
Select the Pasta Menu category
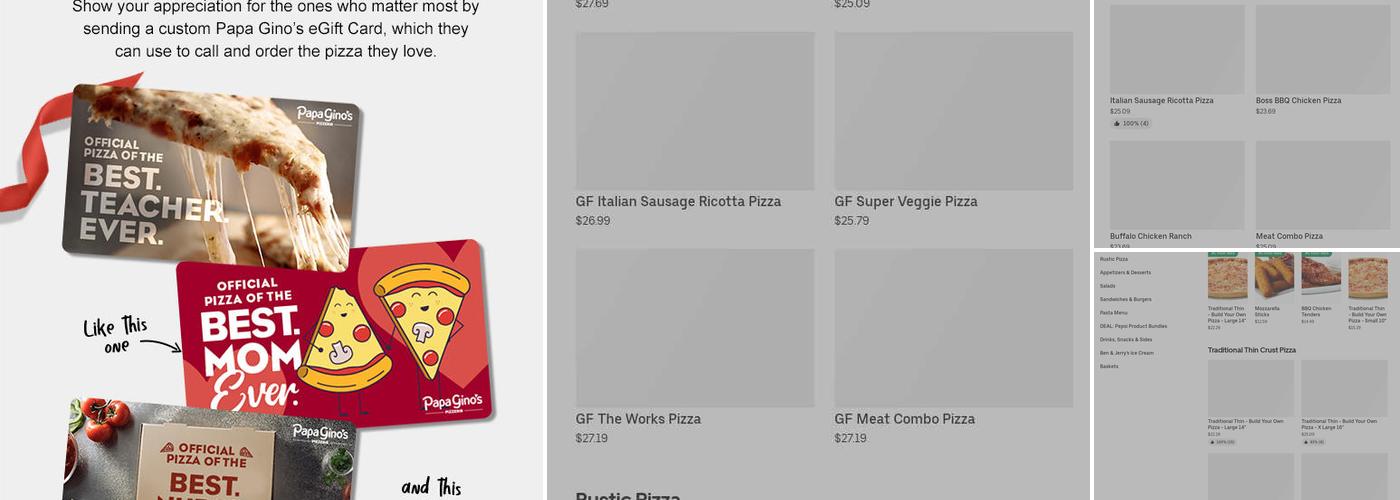[1114, 313]
